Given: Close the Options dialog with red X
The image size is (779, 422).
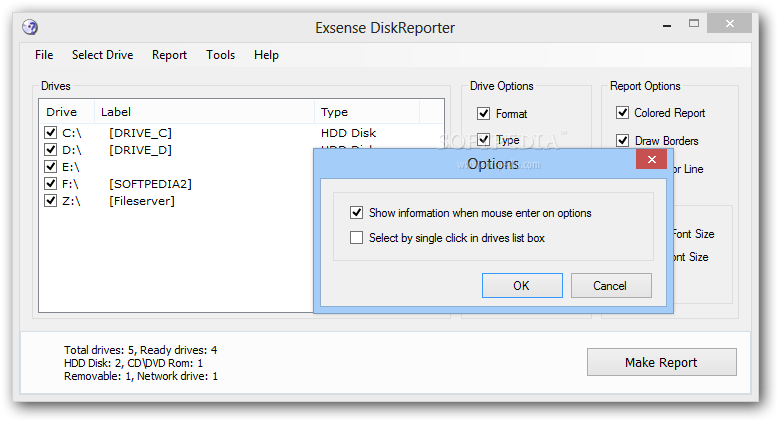Looking at the screenshot, I should coord(652,159).
